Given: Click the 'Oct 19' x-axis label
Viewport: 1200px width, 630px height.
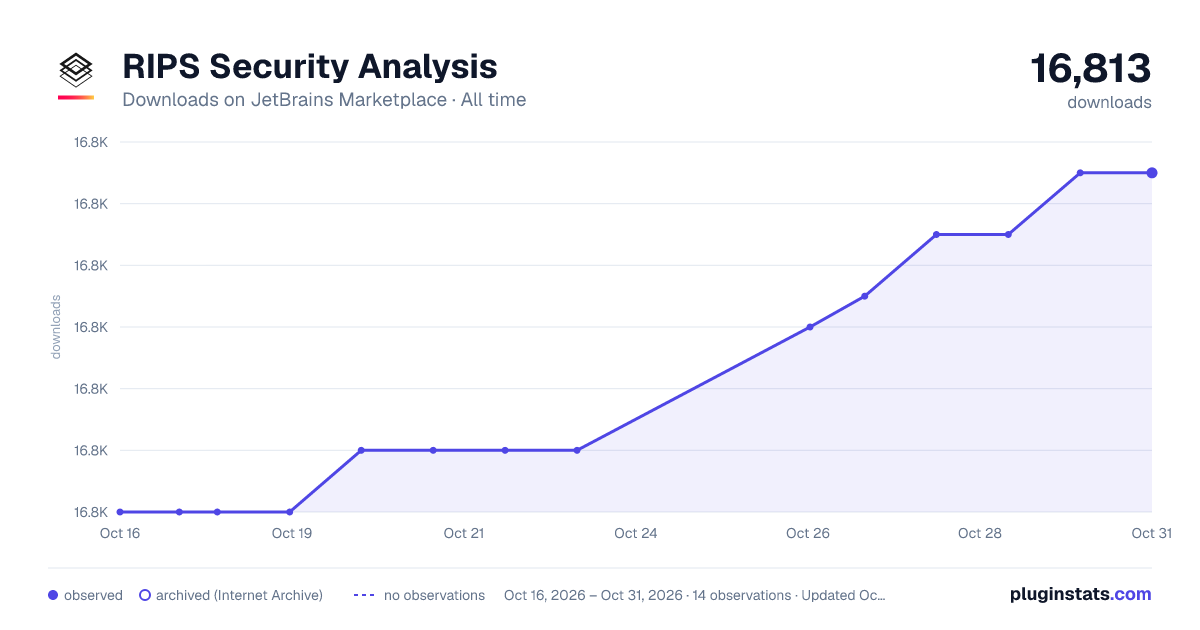Looking at the screenshot, I should click(x=292, y=533).
